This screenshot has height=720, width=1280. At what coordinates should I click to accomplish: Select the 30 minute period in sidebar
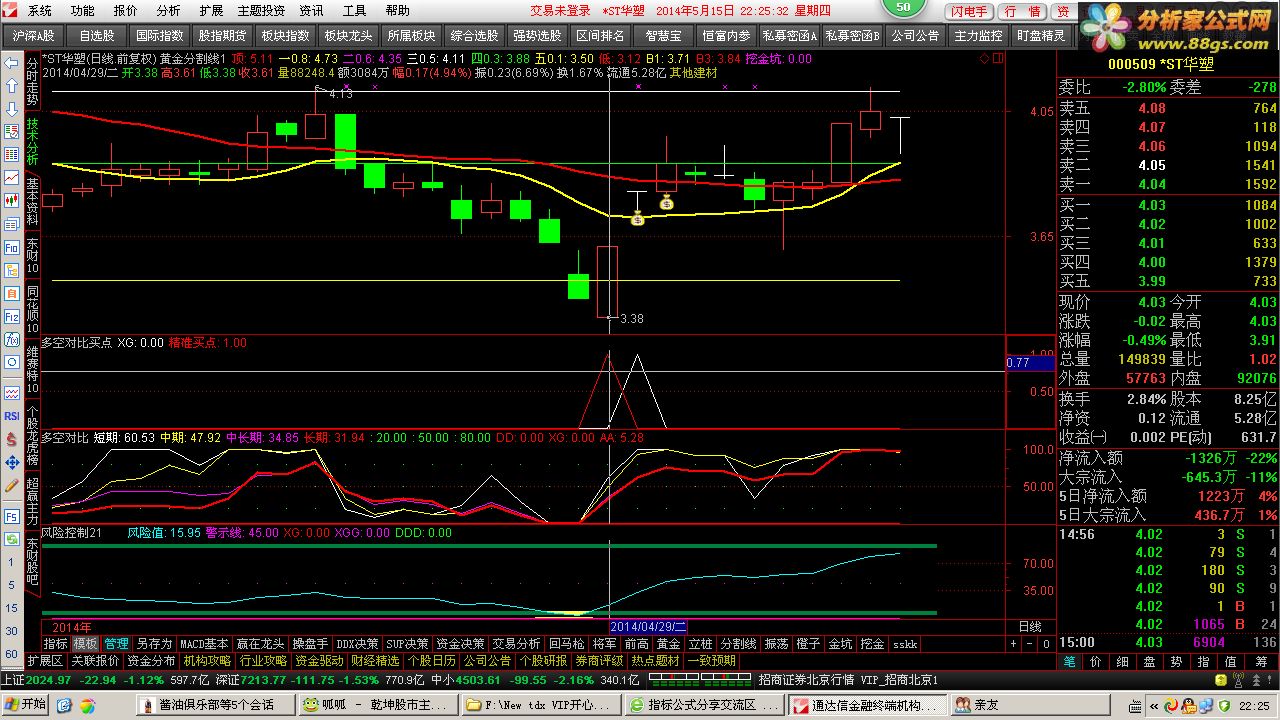pos(10,631)
